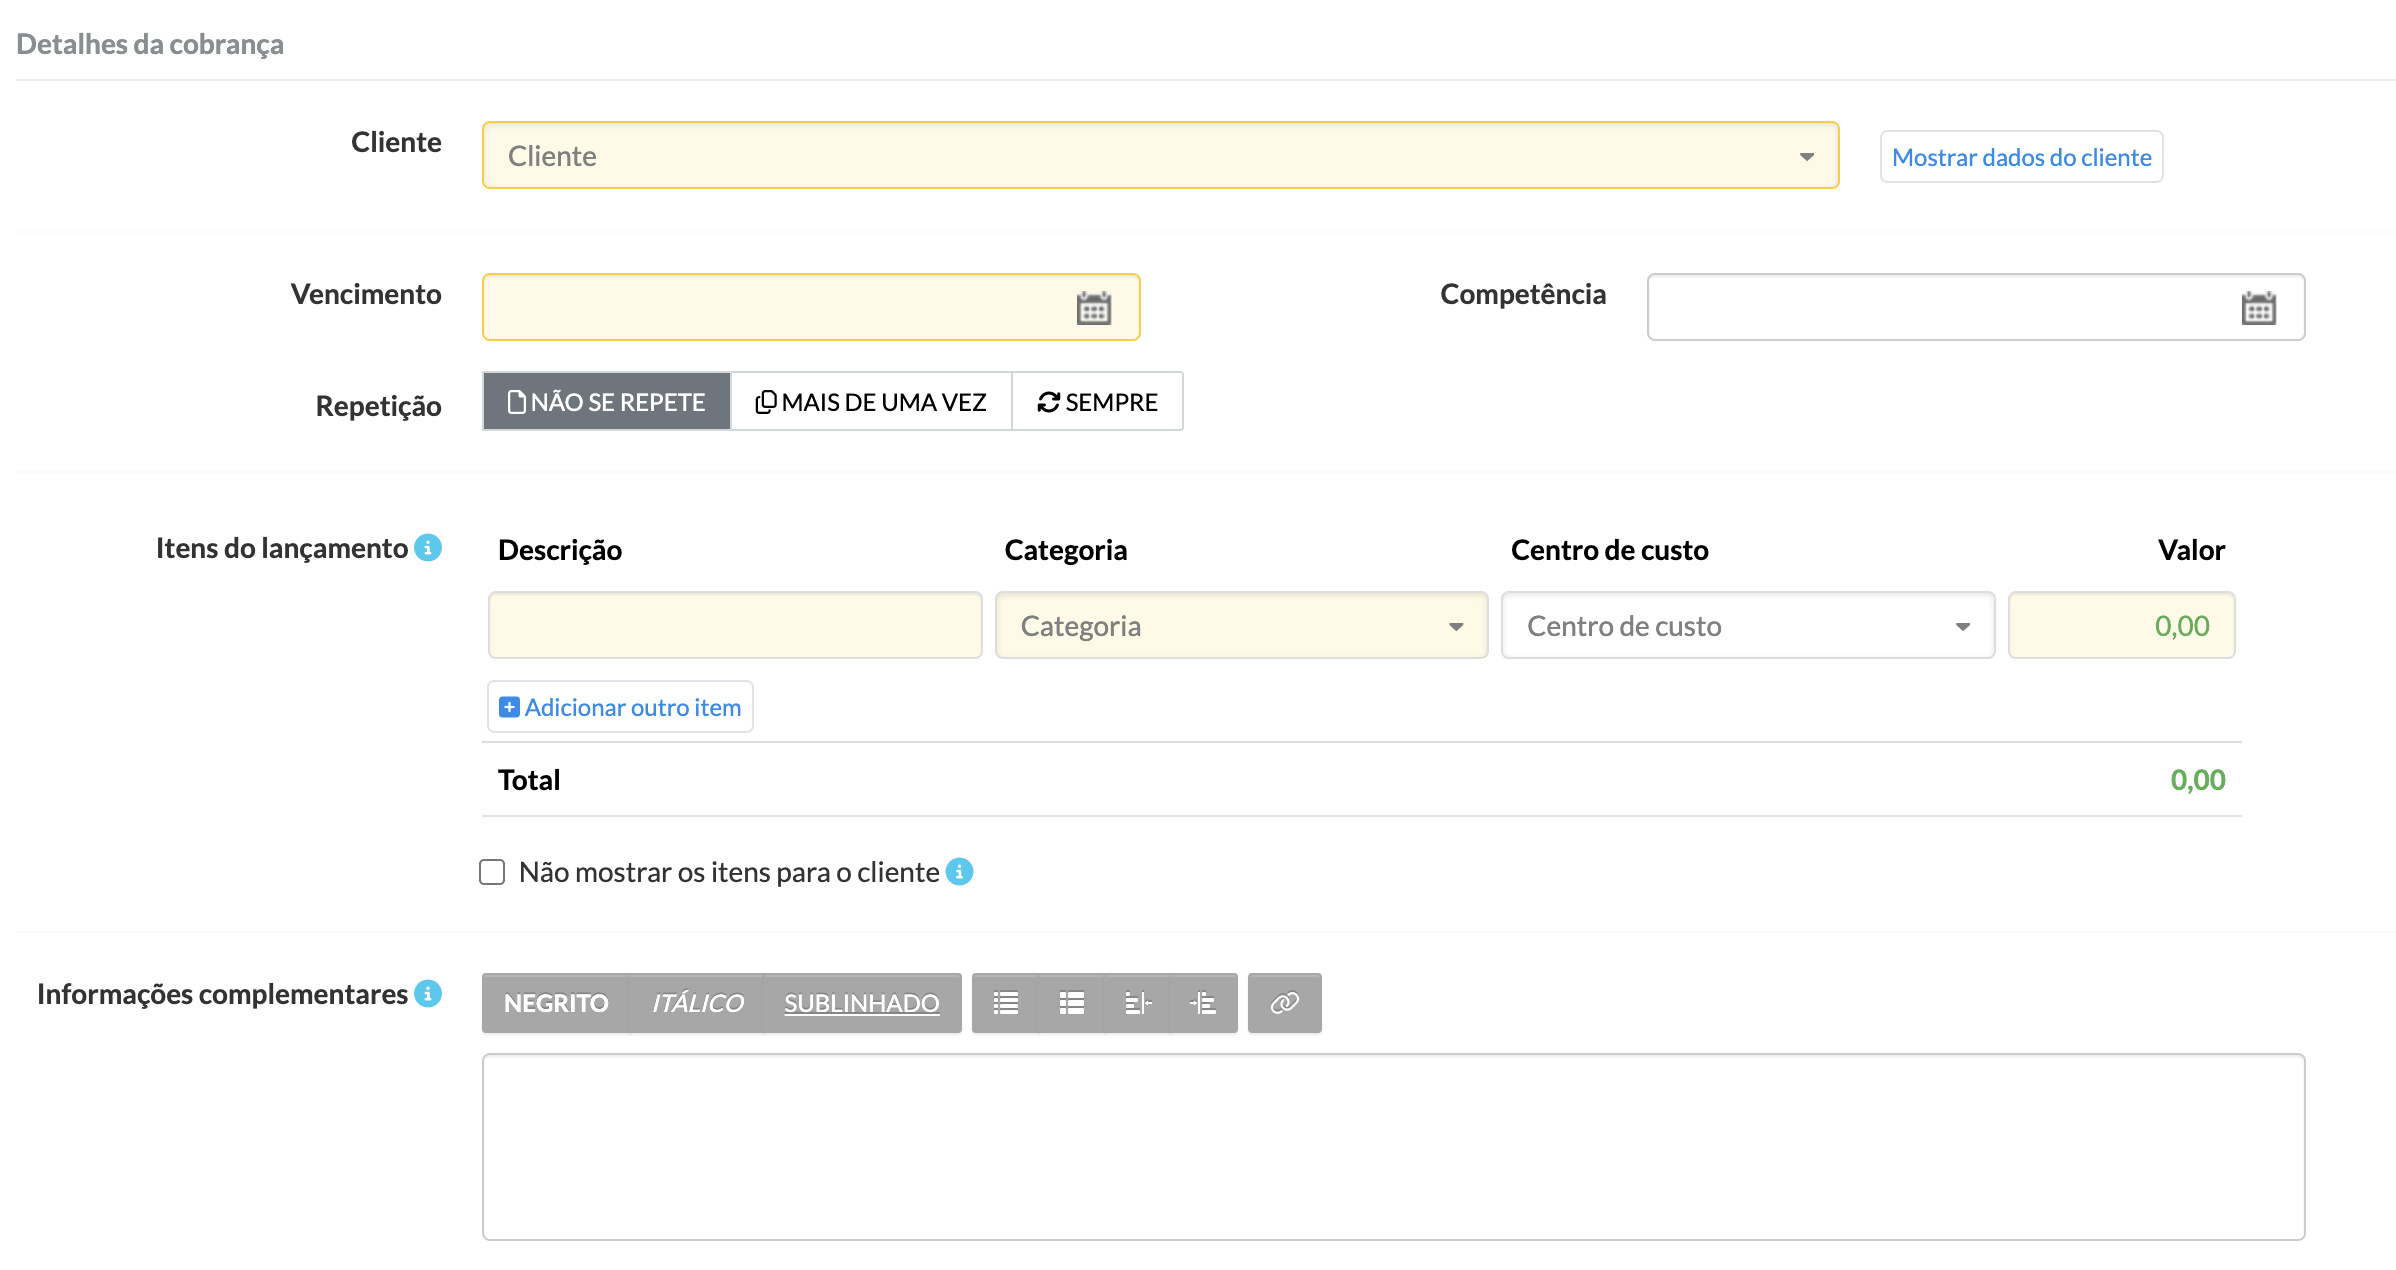This screenshot has height=1270, width=2396.
Task: Select the 'Não se repete' repetition option
Action: tap(607, 402)
